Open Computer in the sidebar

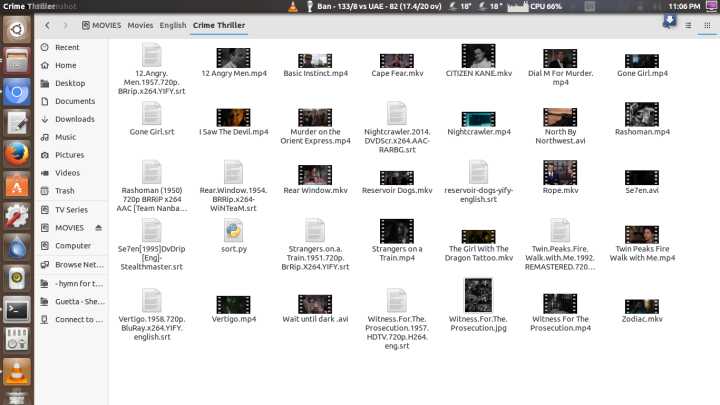72,246
